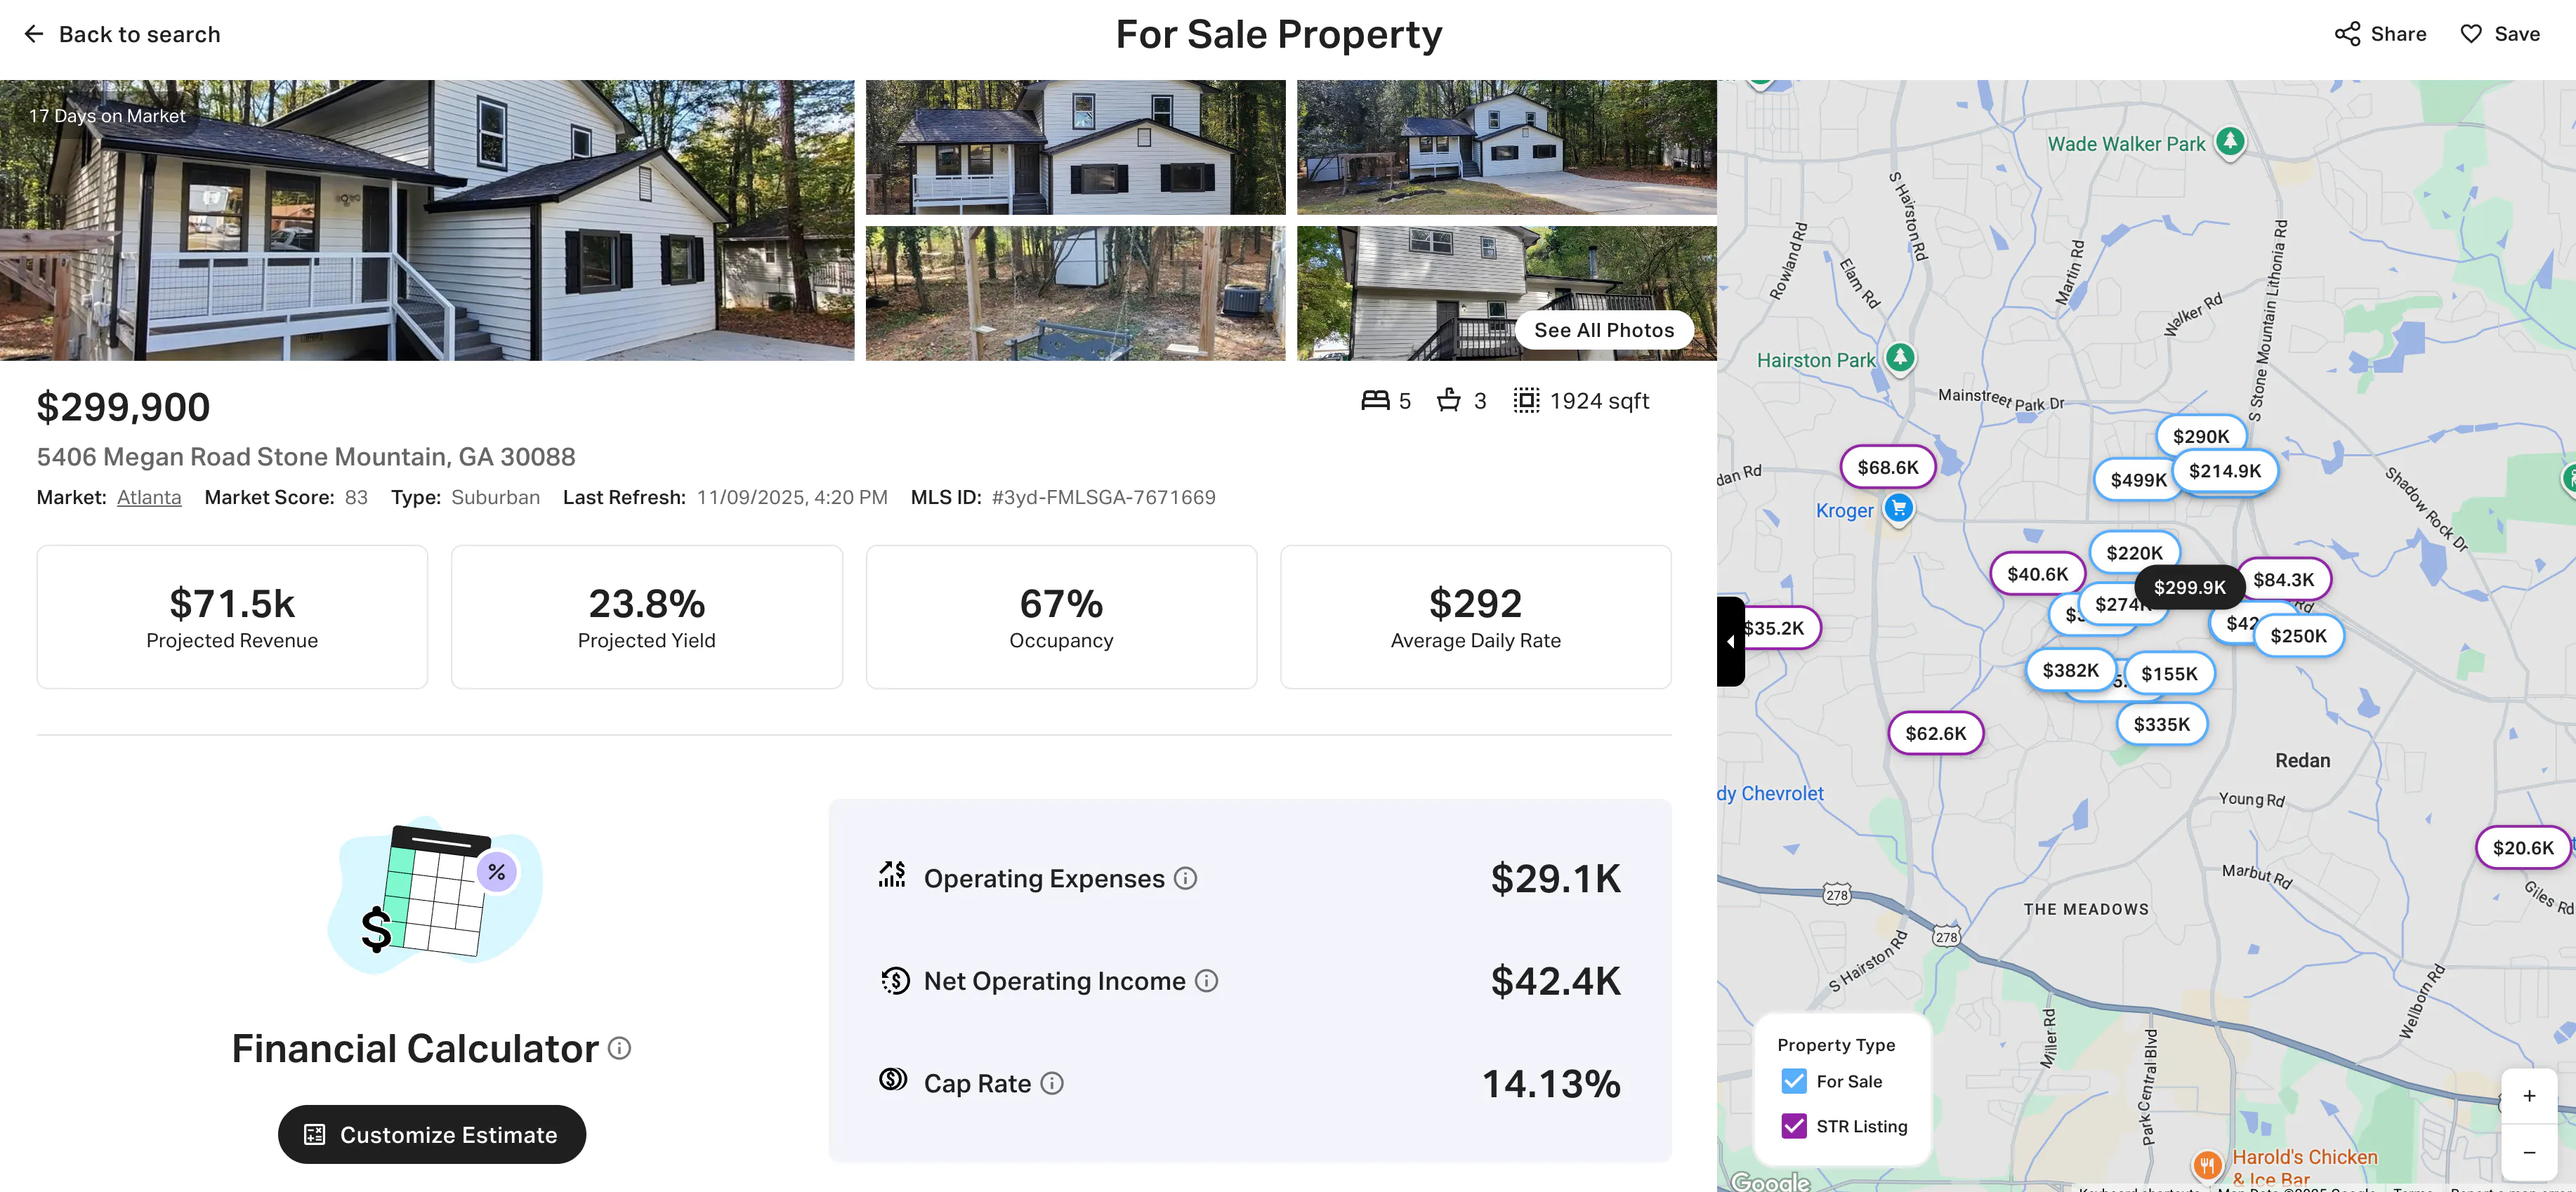
Task: Select the $214.9K map marker
Action: pos(2225,471)
